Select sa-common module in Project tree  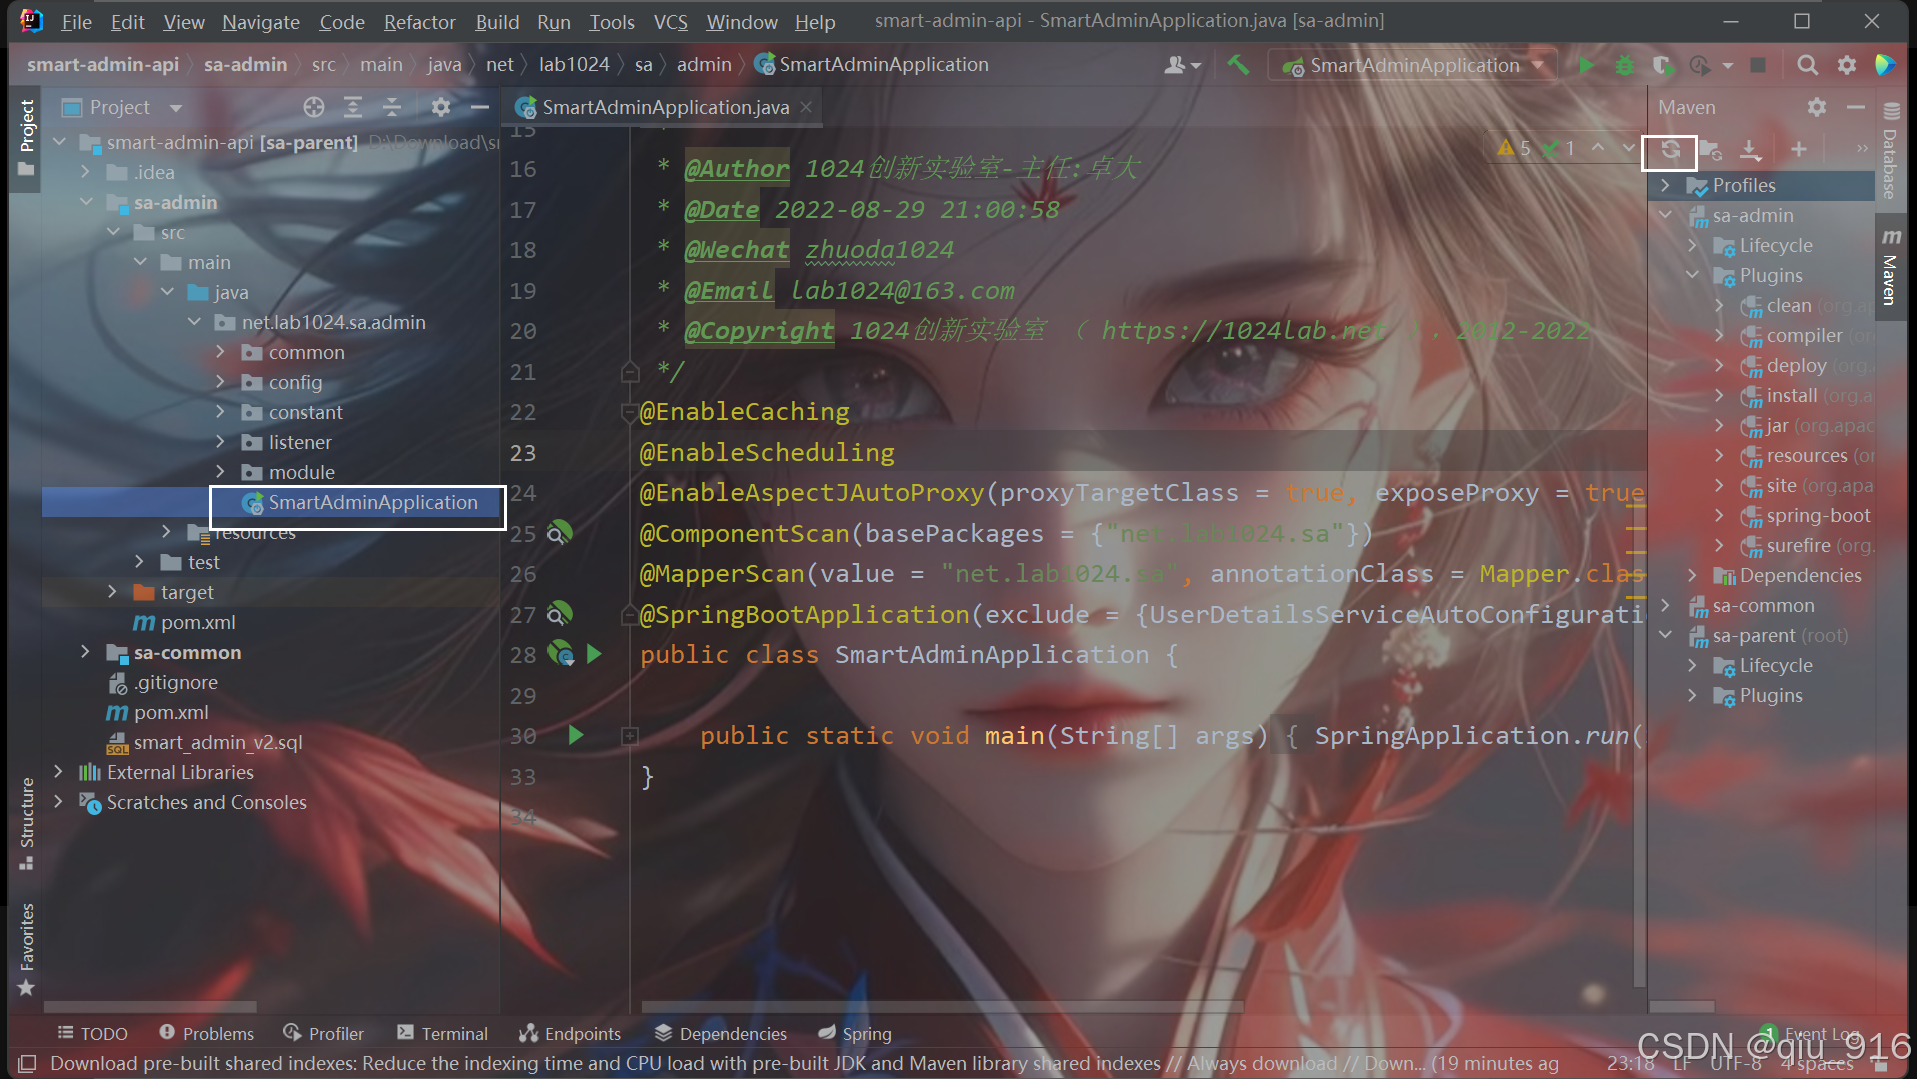point(187,652)
